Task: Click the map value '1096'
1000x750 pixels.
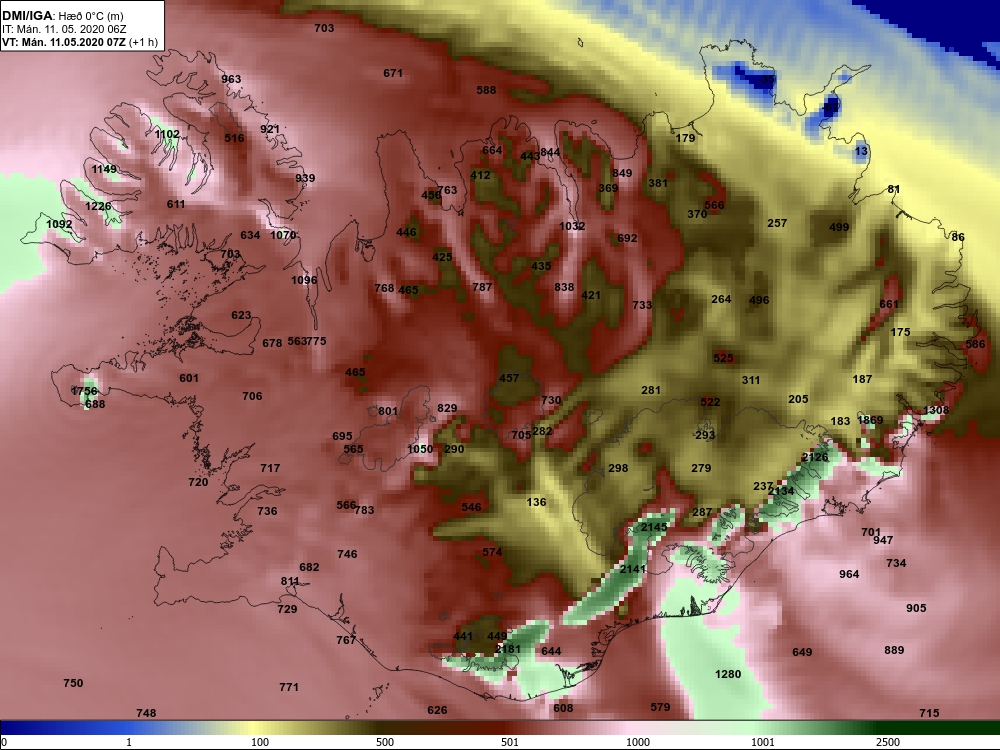Action: [304, 280]
